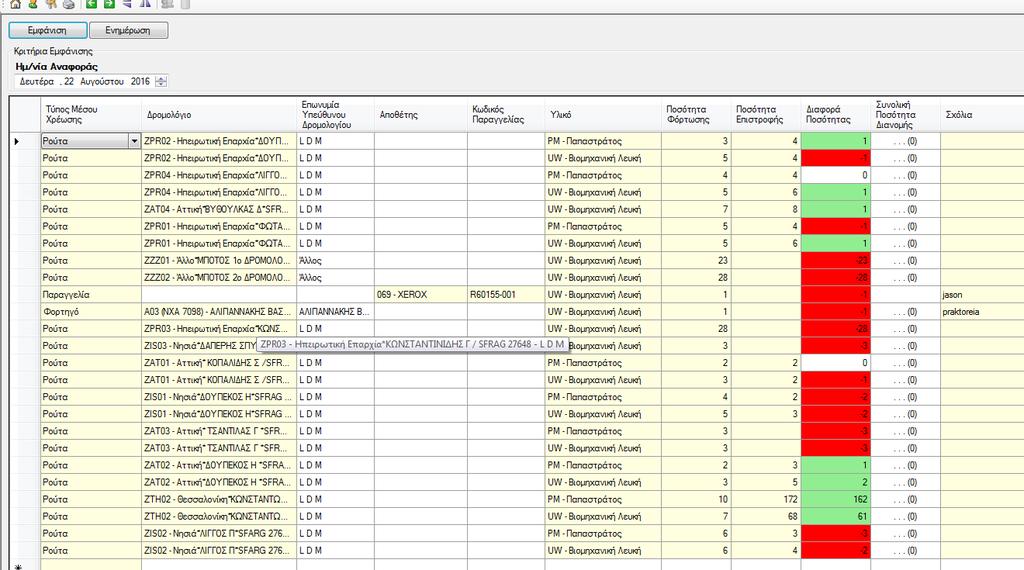Click loading quantity 10 in ZTH02 ΠΜ row
1024x570 pixels.
tap(696, 499)
